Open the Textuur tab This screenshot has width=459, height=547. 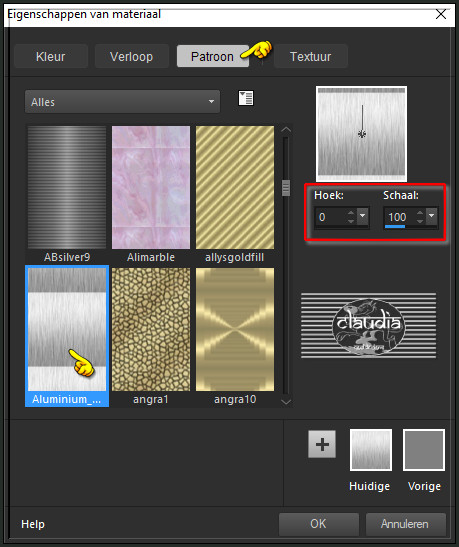(311, 56)
